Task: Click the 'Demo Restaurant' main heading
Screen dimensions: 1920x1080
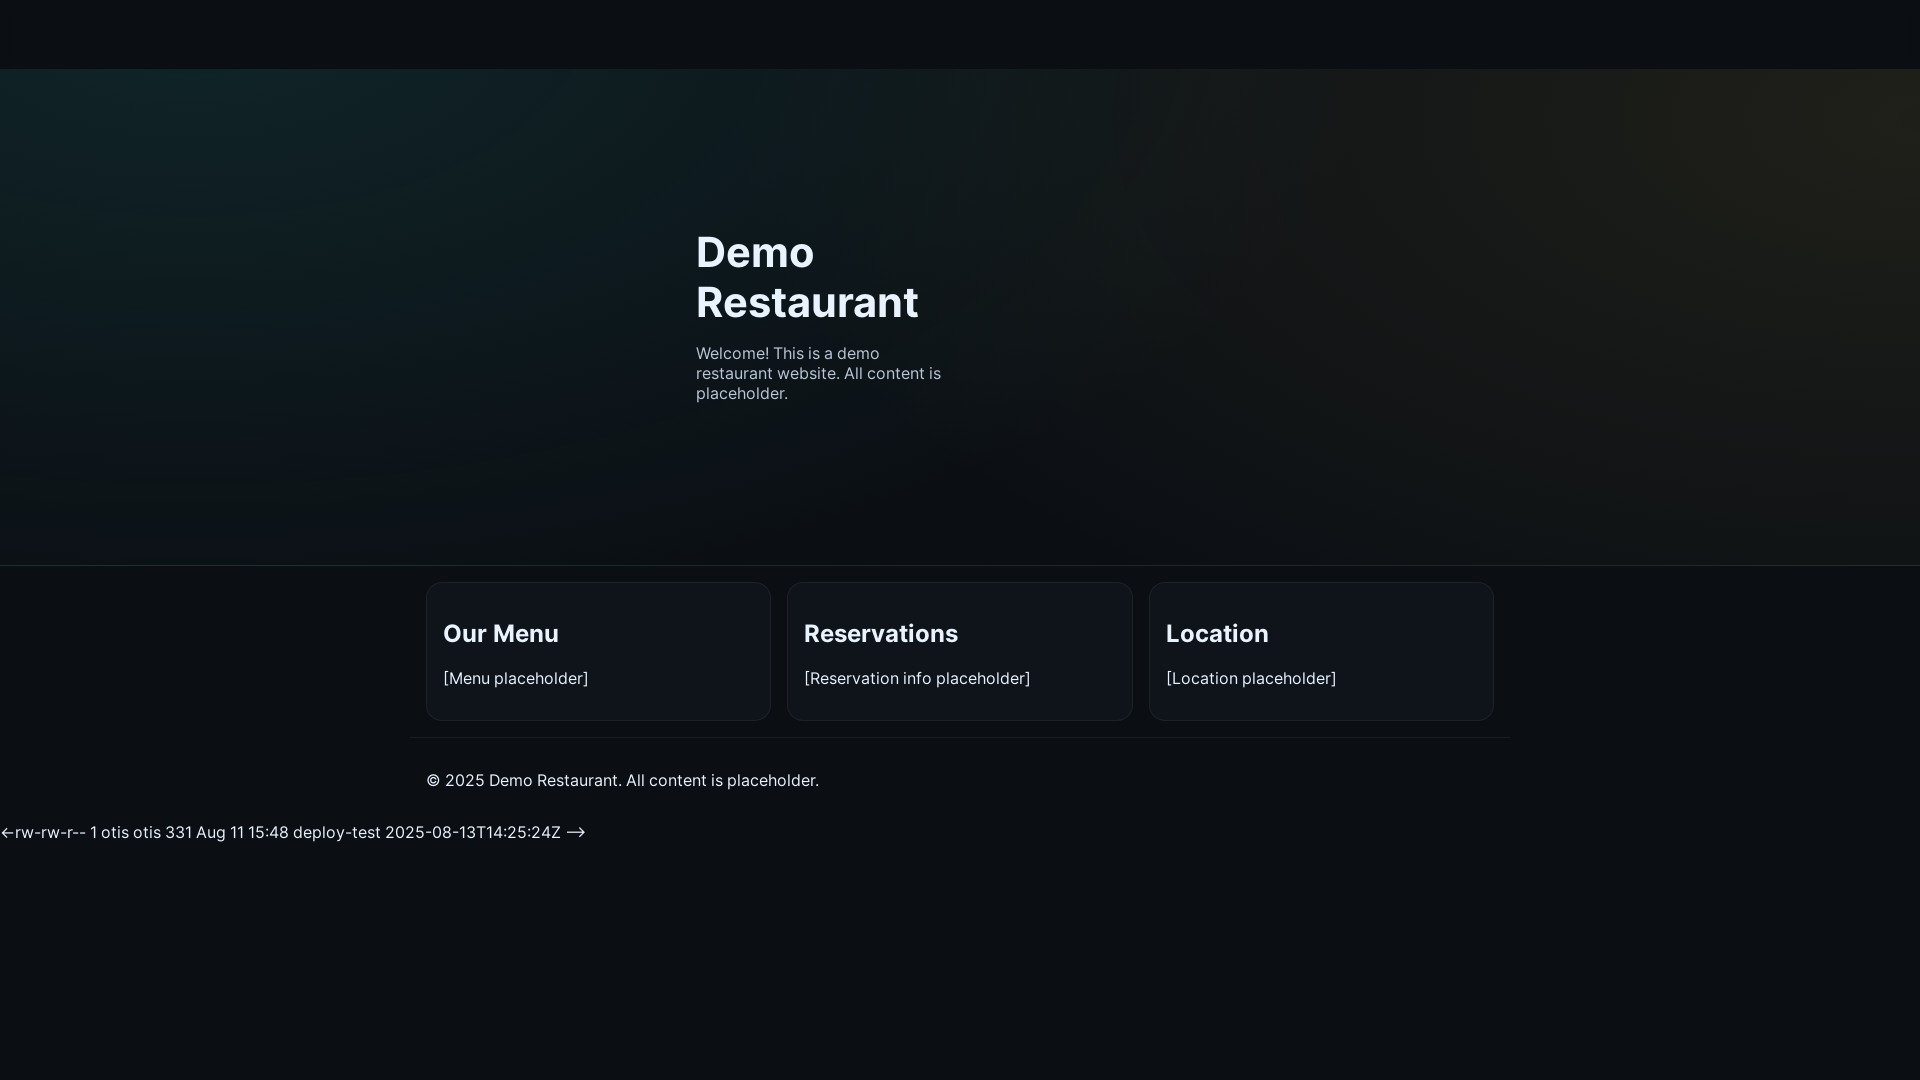Action: coord(807,277)
